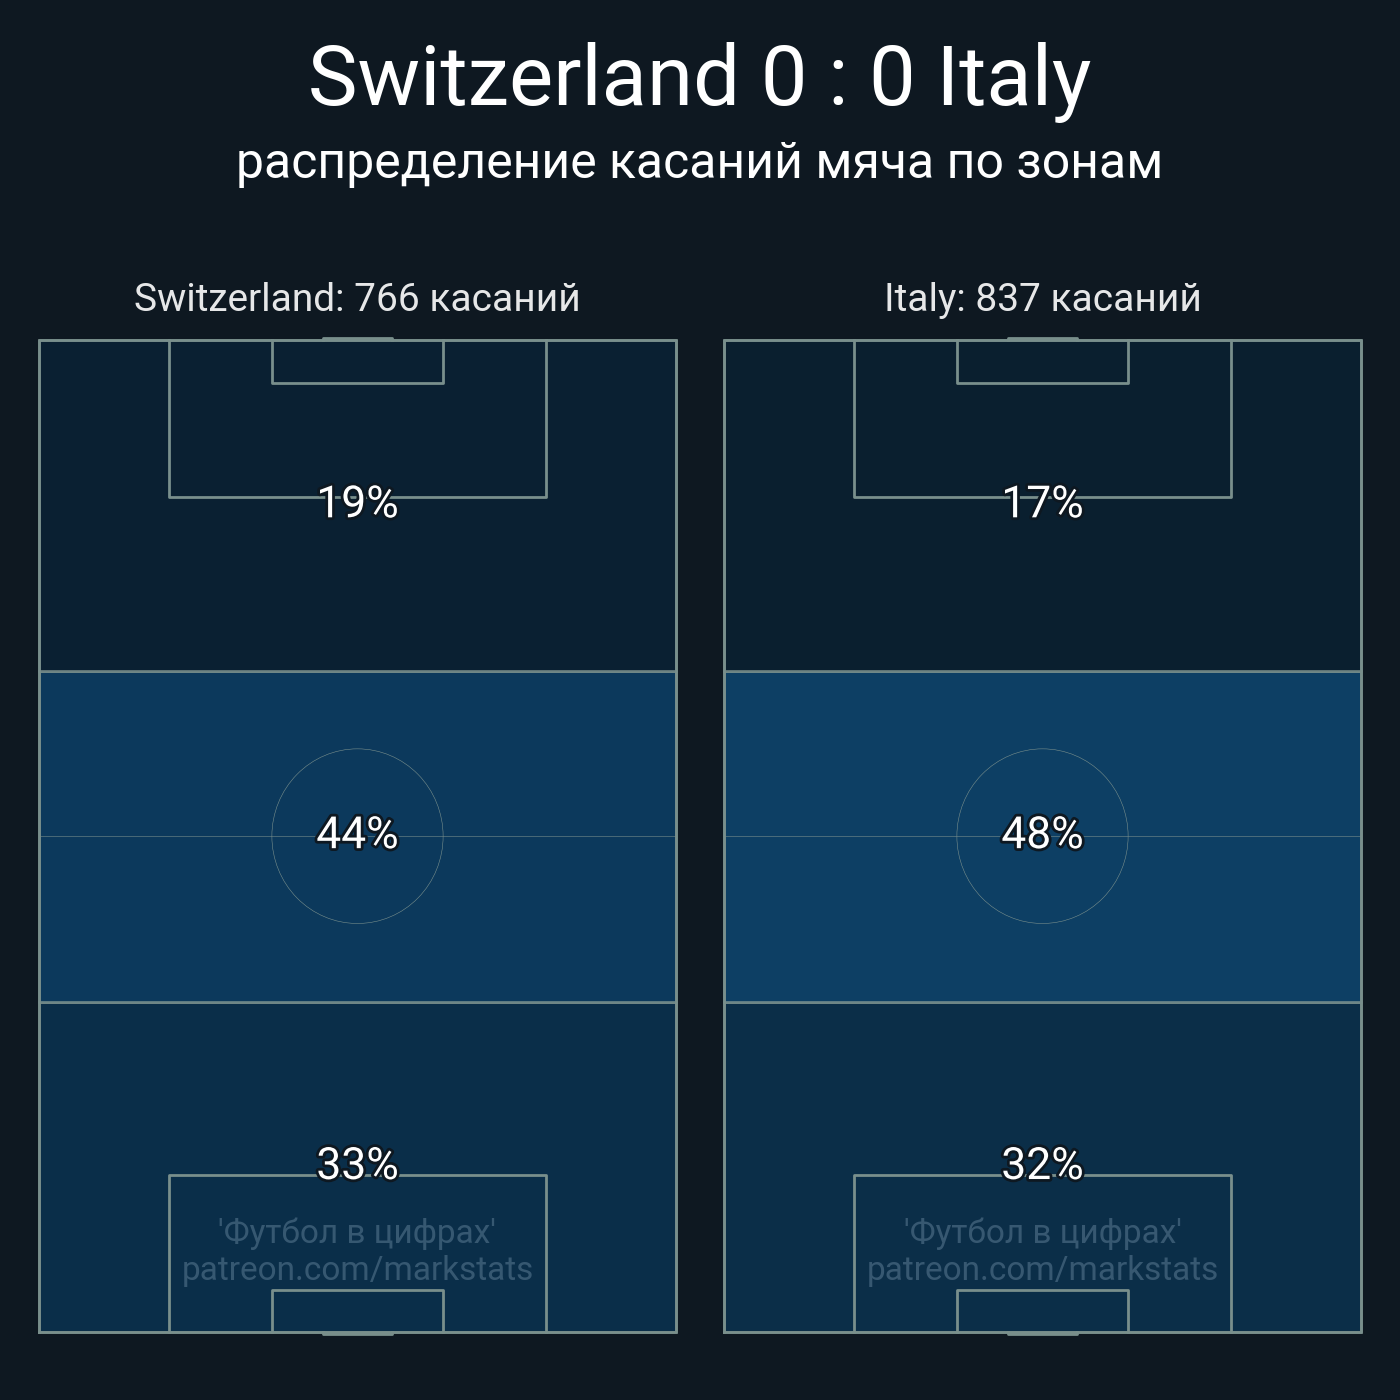Click the 32% label on Italy's pitch
This screenshot has width=1400, height=1400.
pos(1042,1164)
